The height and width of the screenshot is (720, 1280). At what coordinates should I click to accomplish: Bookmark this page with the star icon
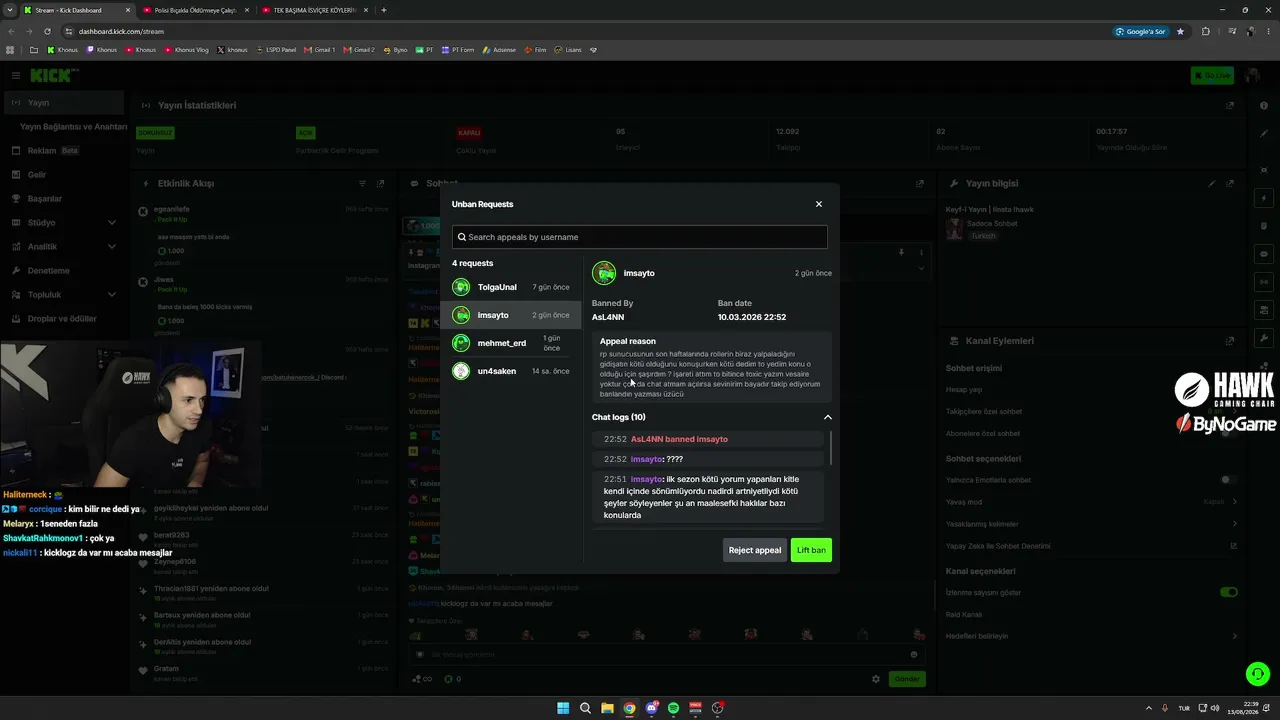1180,31
